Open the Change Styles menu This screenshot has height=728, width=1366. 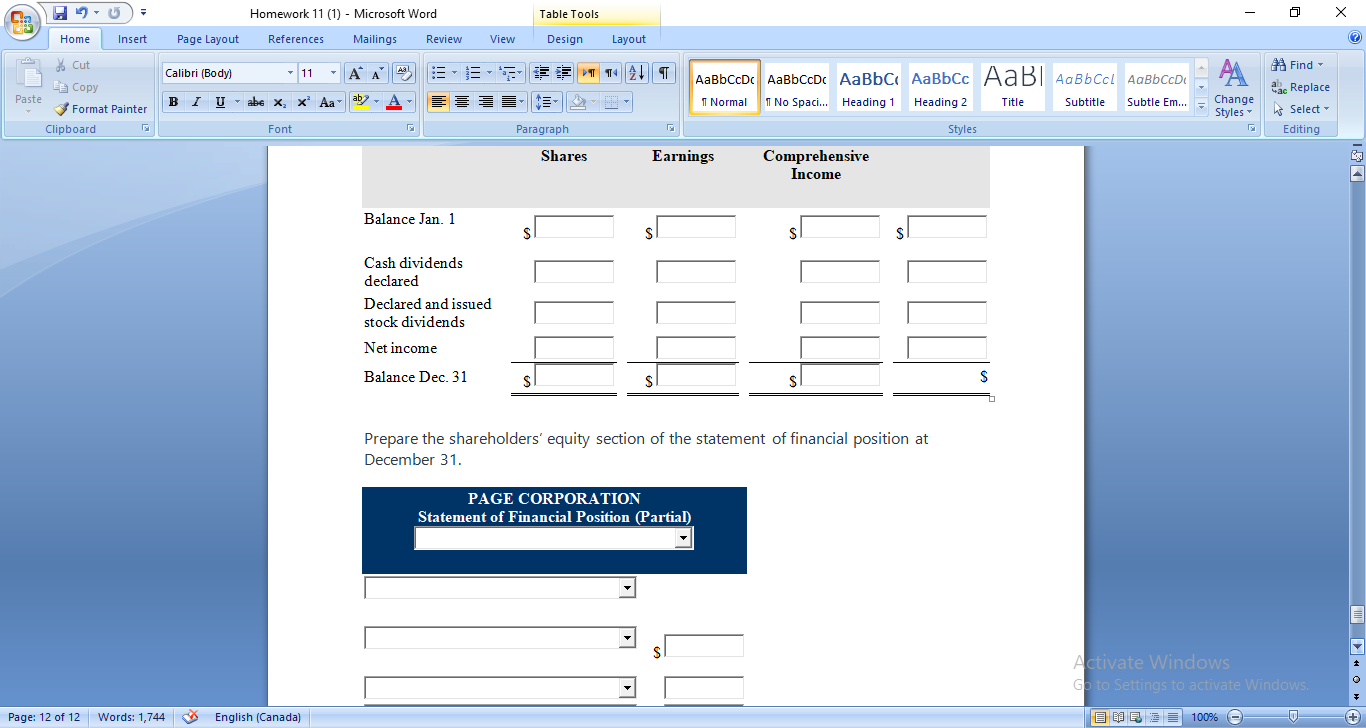[1234, 88]
